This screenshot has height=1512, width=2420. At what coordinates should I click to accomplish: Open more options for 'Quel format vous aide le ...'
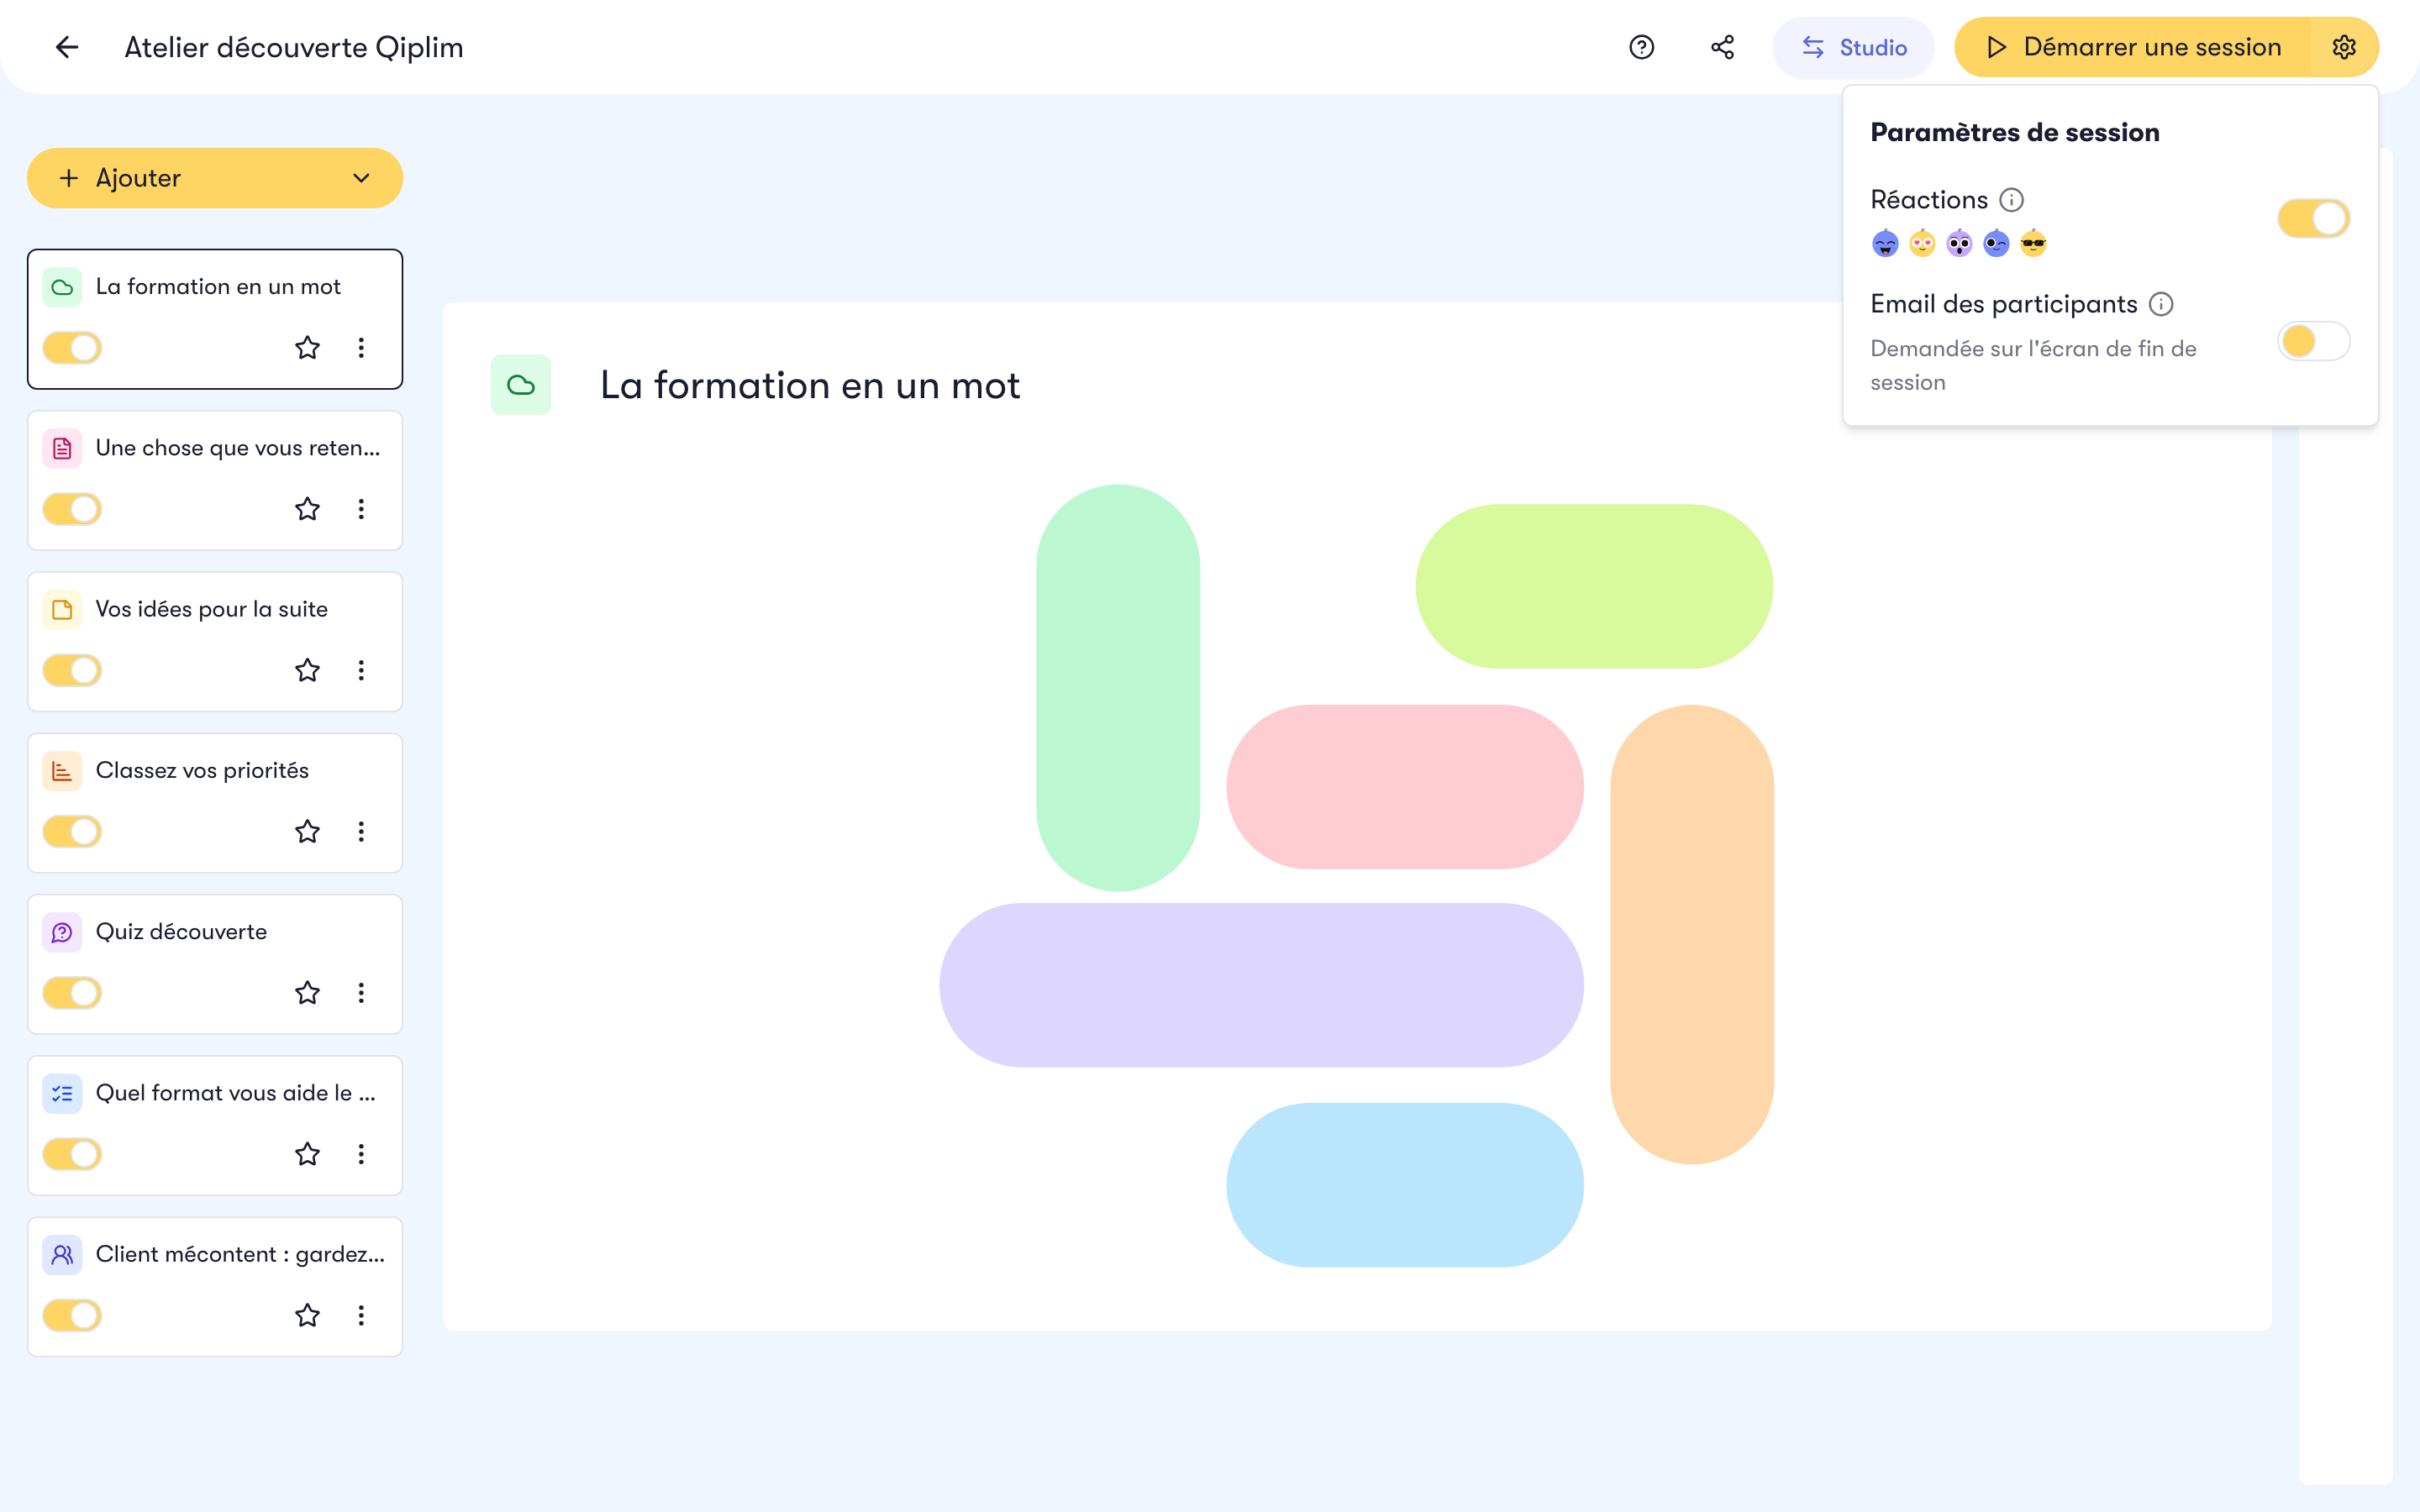click(x=361, y=1154)
